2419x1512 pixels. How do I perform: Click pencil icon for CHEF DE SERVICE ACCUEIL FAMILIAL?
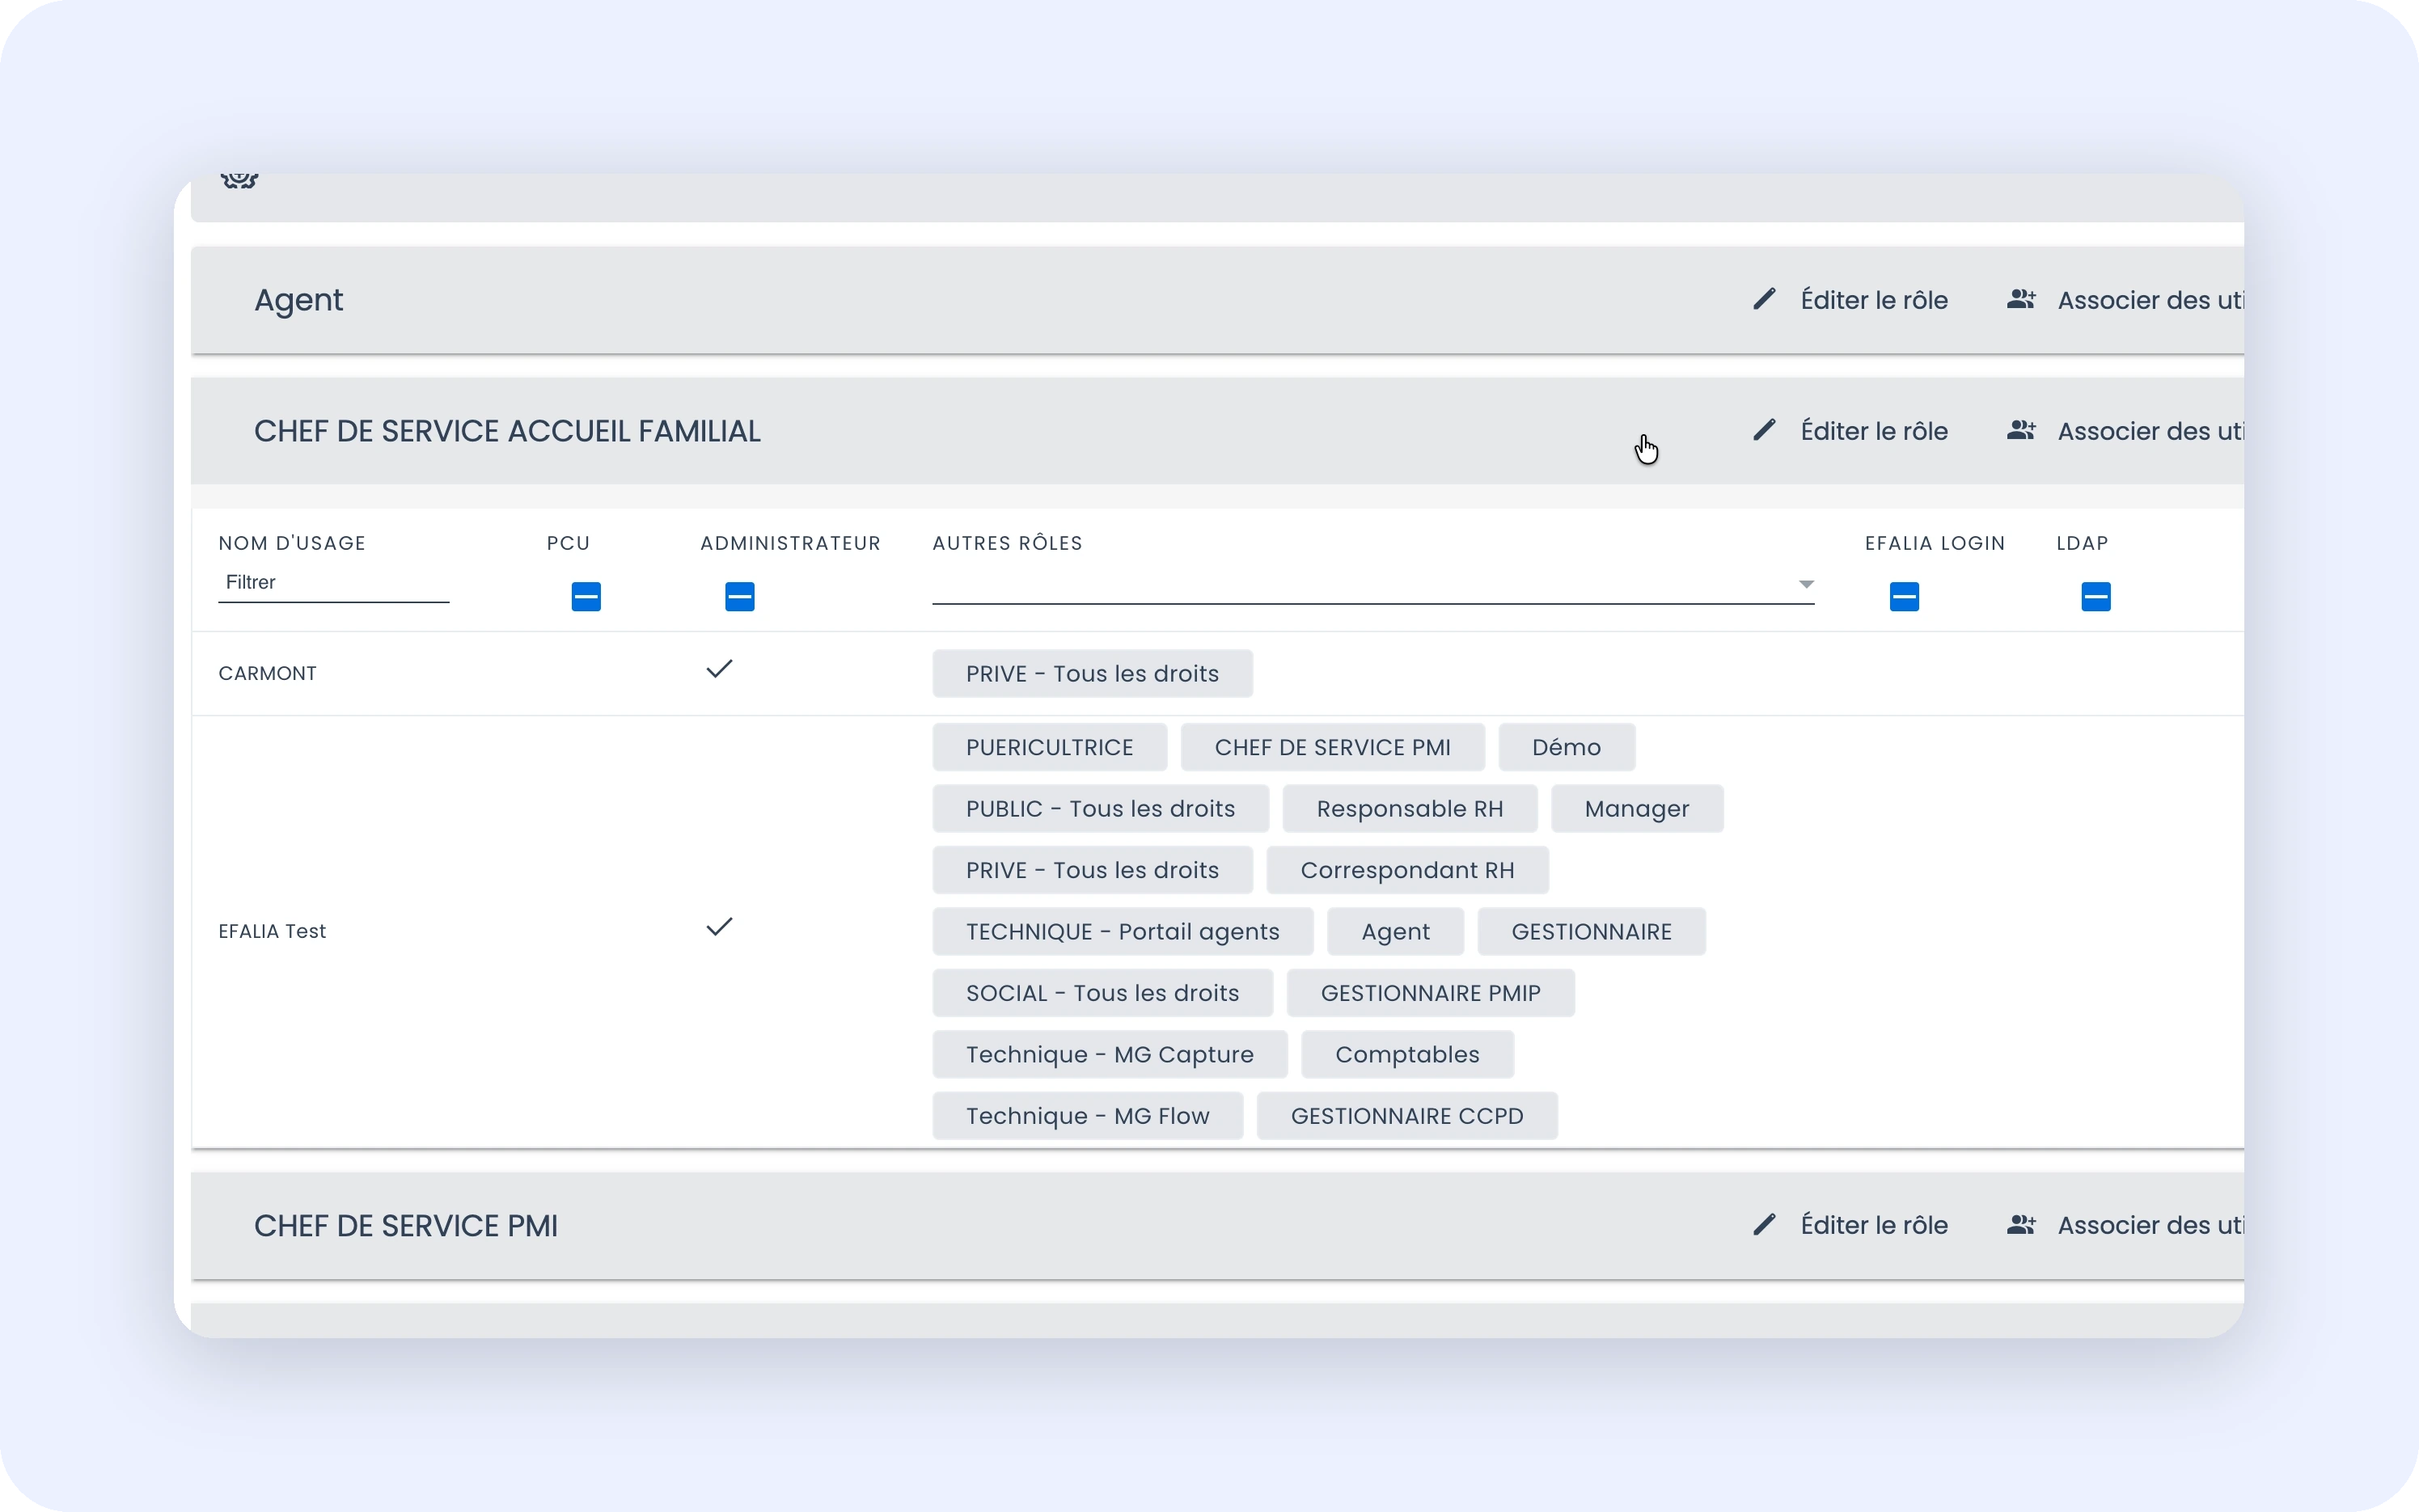pyautogui.click(x=1764, y=430)
